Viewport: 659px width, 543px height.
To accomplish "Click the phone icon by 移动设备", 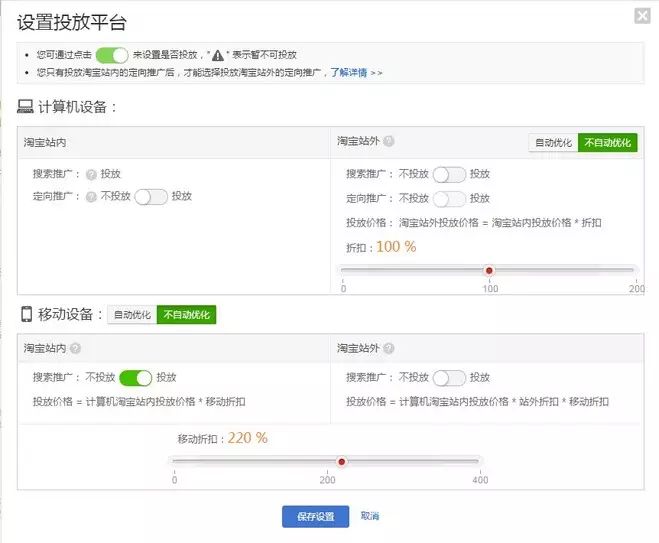I will 26,314.
